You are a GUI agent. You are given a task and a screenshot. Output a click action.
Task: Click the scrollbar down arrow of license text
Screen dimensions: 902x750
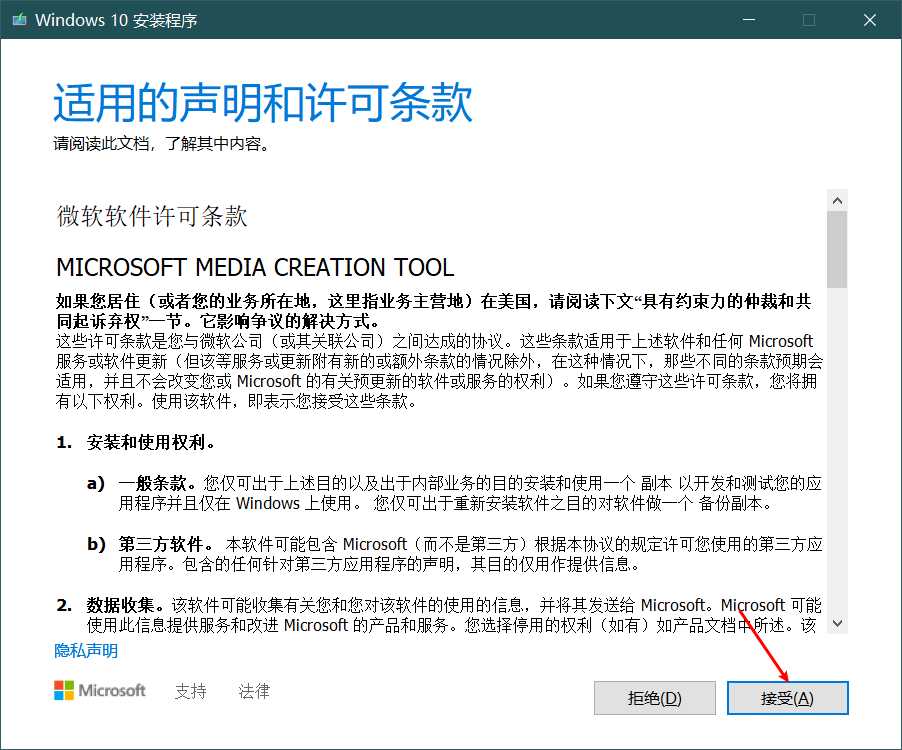tap(837, 623)
